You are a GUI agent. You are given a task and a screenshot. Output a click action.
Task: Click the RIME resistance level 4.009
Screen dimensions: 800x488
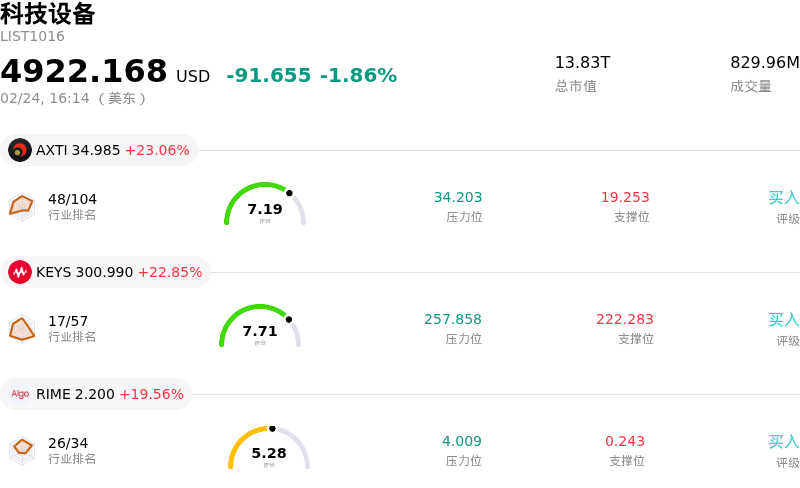462,441
